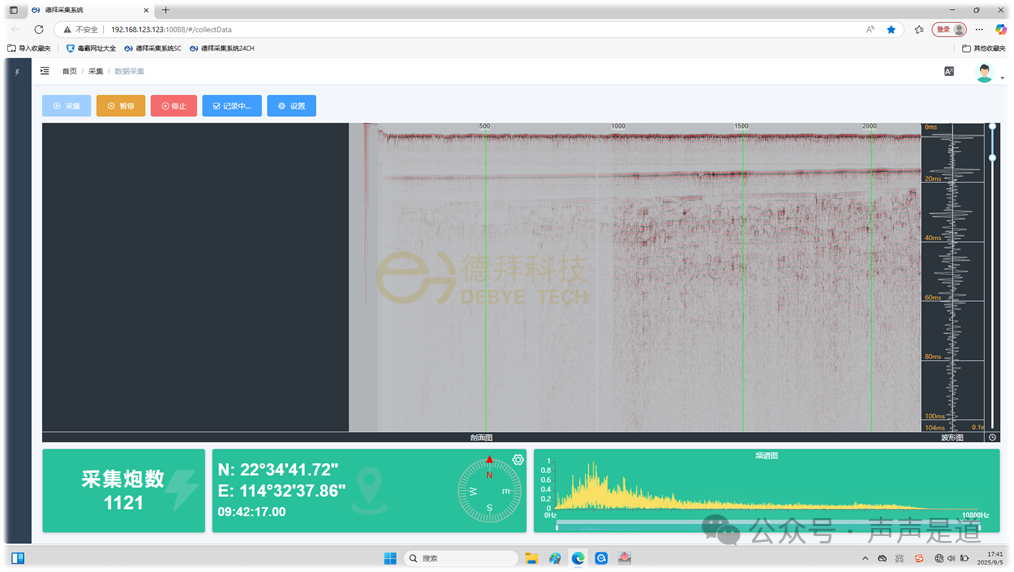Open 德拜采集系统24CH bookmark
The height and width of the screenshot is (572, 1014).
pos(222,48)
